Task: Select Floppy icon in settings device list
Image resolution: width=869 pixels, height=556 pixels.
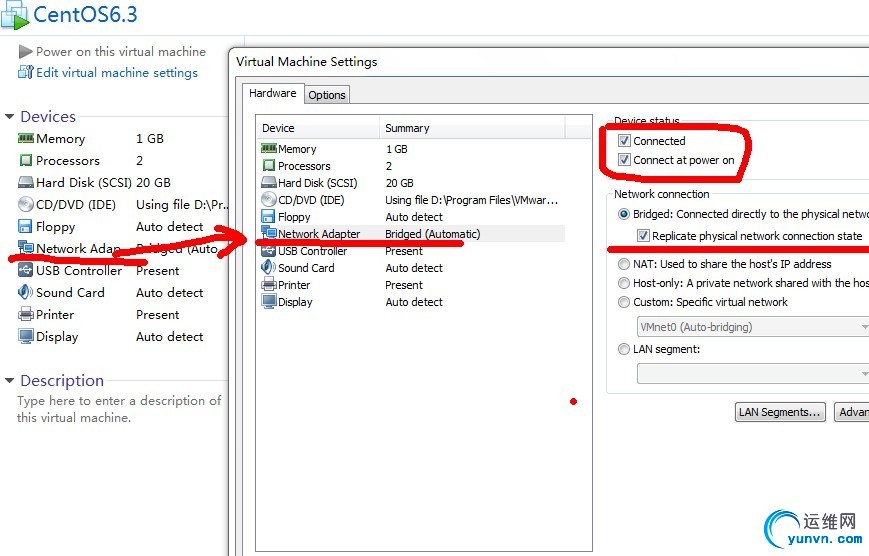Action: [x=268, y=216]
